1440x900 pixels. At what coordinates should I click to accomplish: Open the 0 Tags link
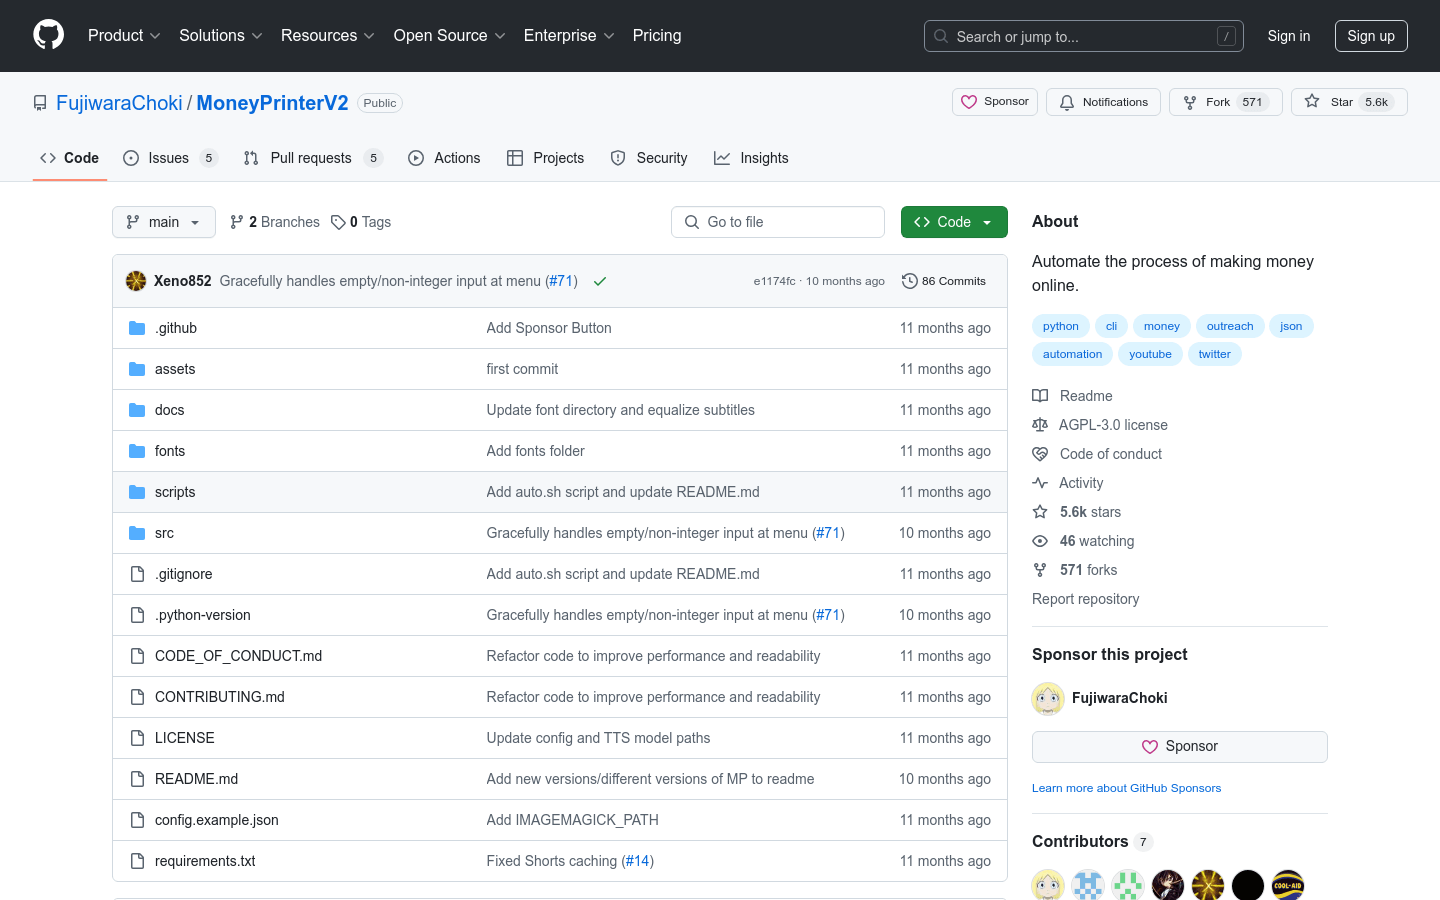pyautogui.click(x=361, y=222)
